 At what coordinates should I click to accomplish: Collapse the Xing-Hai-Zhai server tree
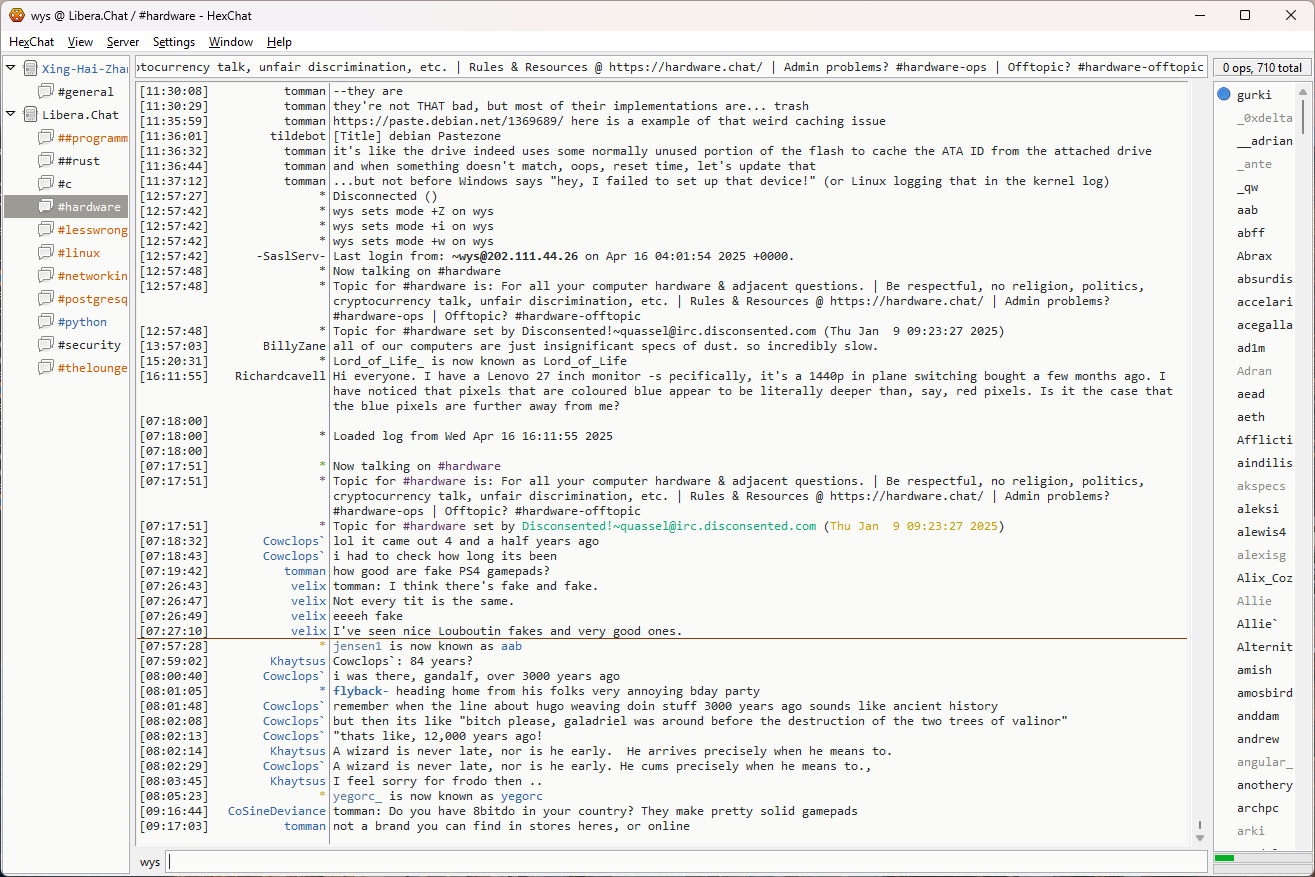[11, 69]
